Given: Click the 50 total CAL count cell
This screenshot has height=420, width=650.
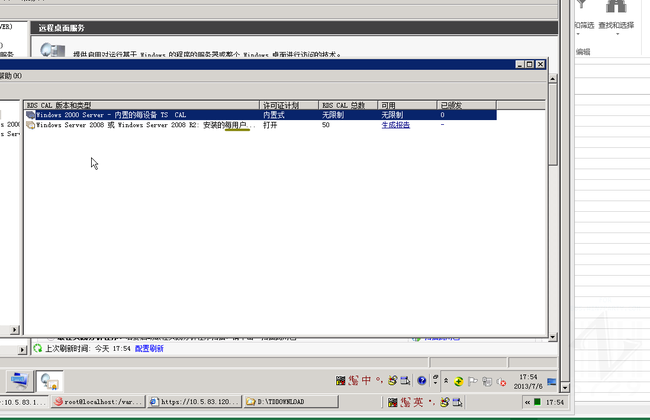Looking at the screenshot, I should (325, 125).
